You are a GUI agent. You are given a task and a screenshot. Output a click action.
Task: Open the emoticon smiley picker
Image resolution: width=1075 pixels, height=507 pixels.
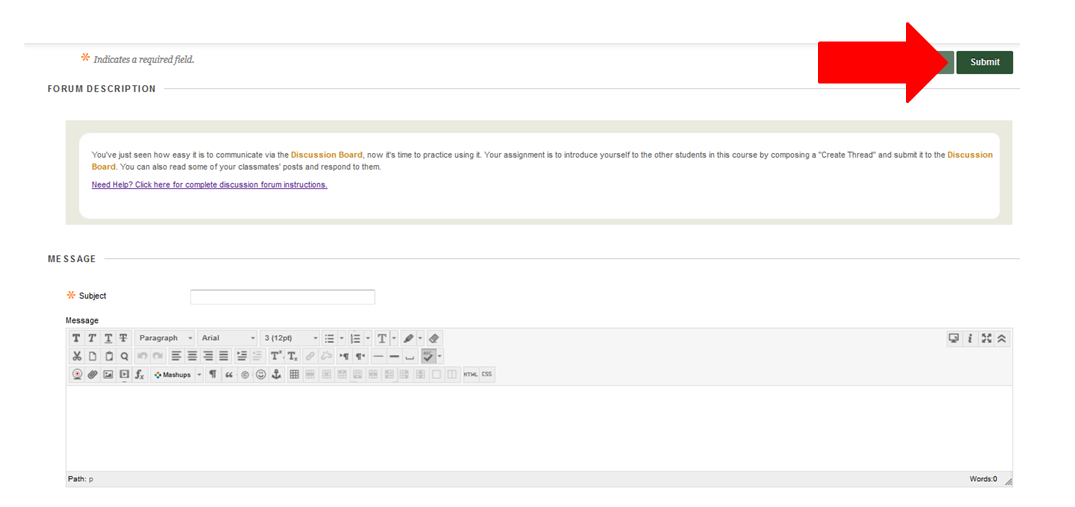261,374
